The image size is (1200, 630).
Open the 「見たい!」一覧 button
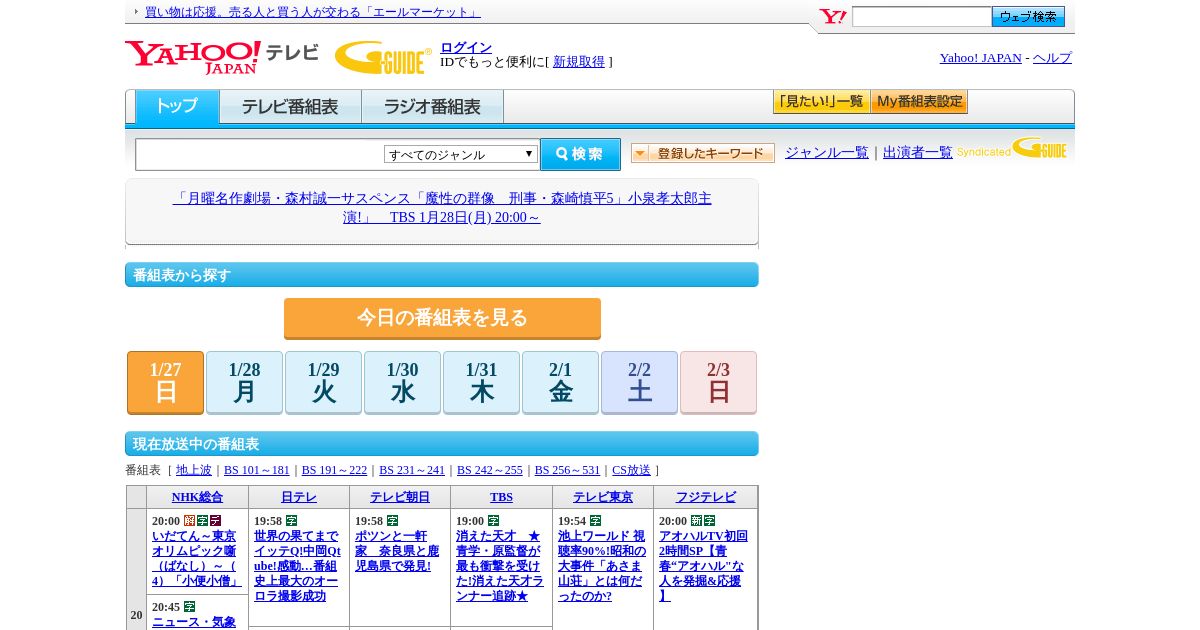821,102
